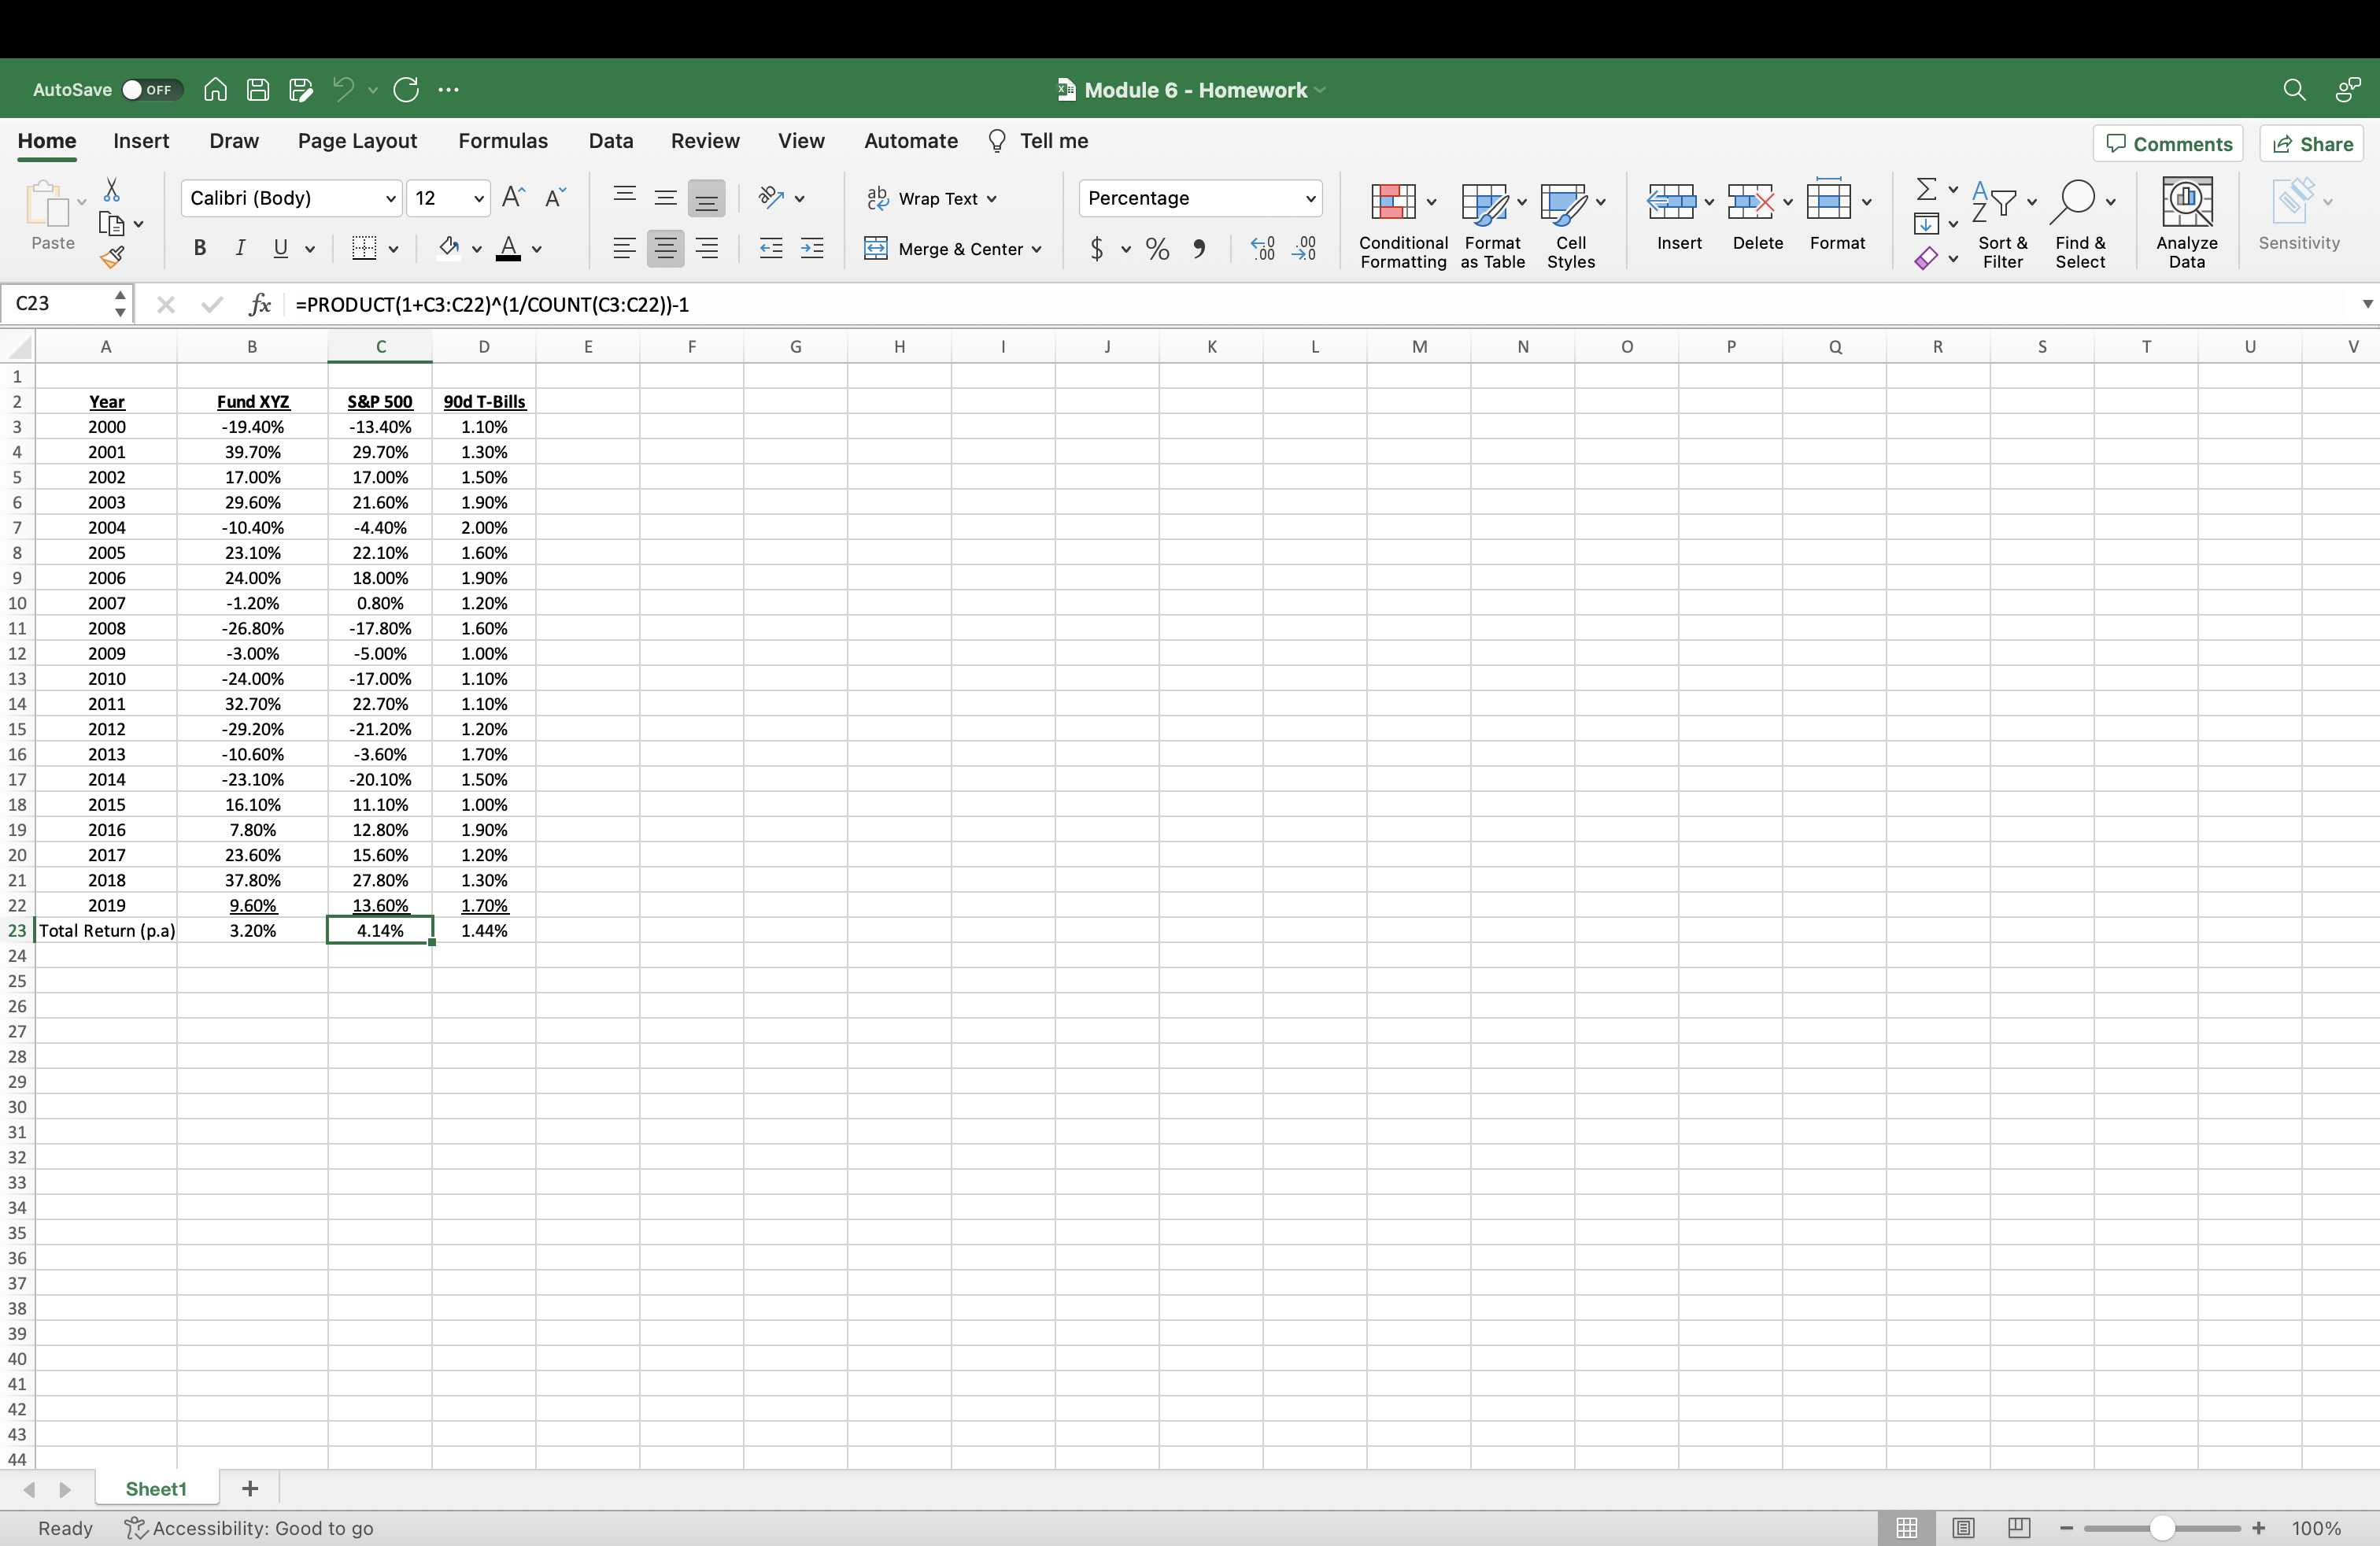Open the Comments panel

click(2168, 143)
